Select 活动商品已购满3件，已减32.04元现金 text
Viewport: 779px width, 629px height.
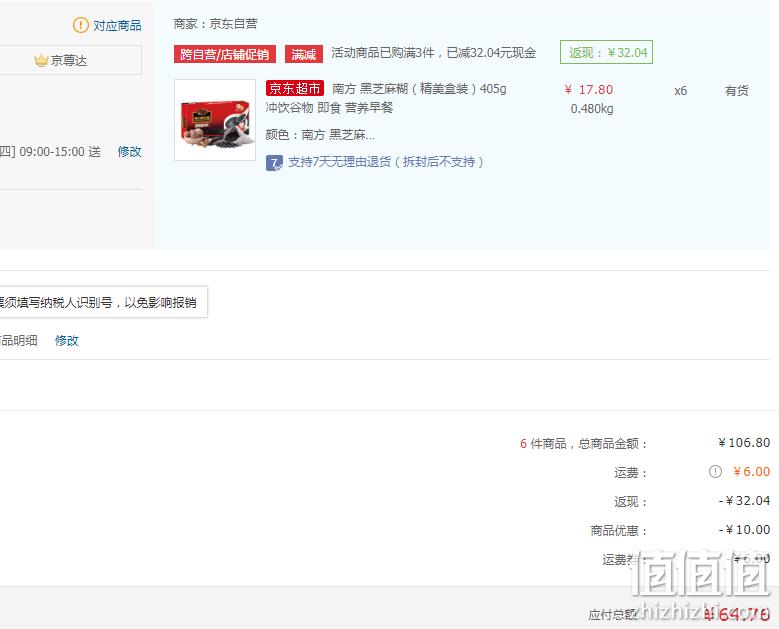coord(434,53)
